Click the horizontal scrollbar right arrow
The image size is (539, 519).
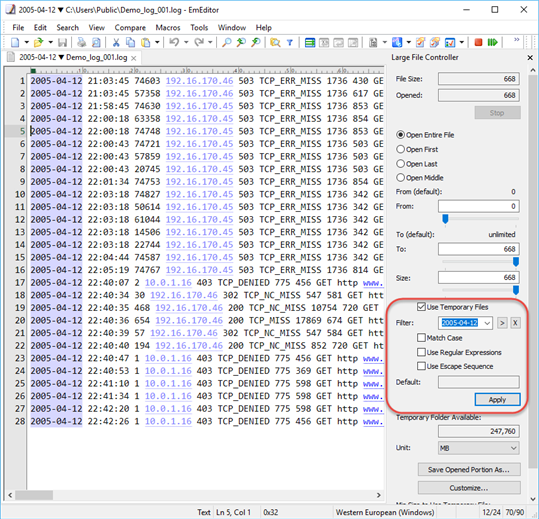point(378,495)
